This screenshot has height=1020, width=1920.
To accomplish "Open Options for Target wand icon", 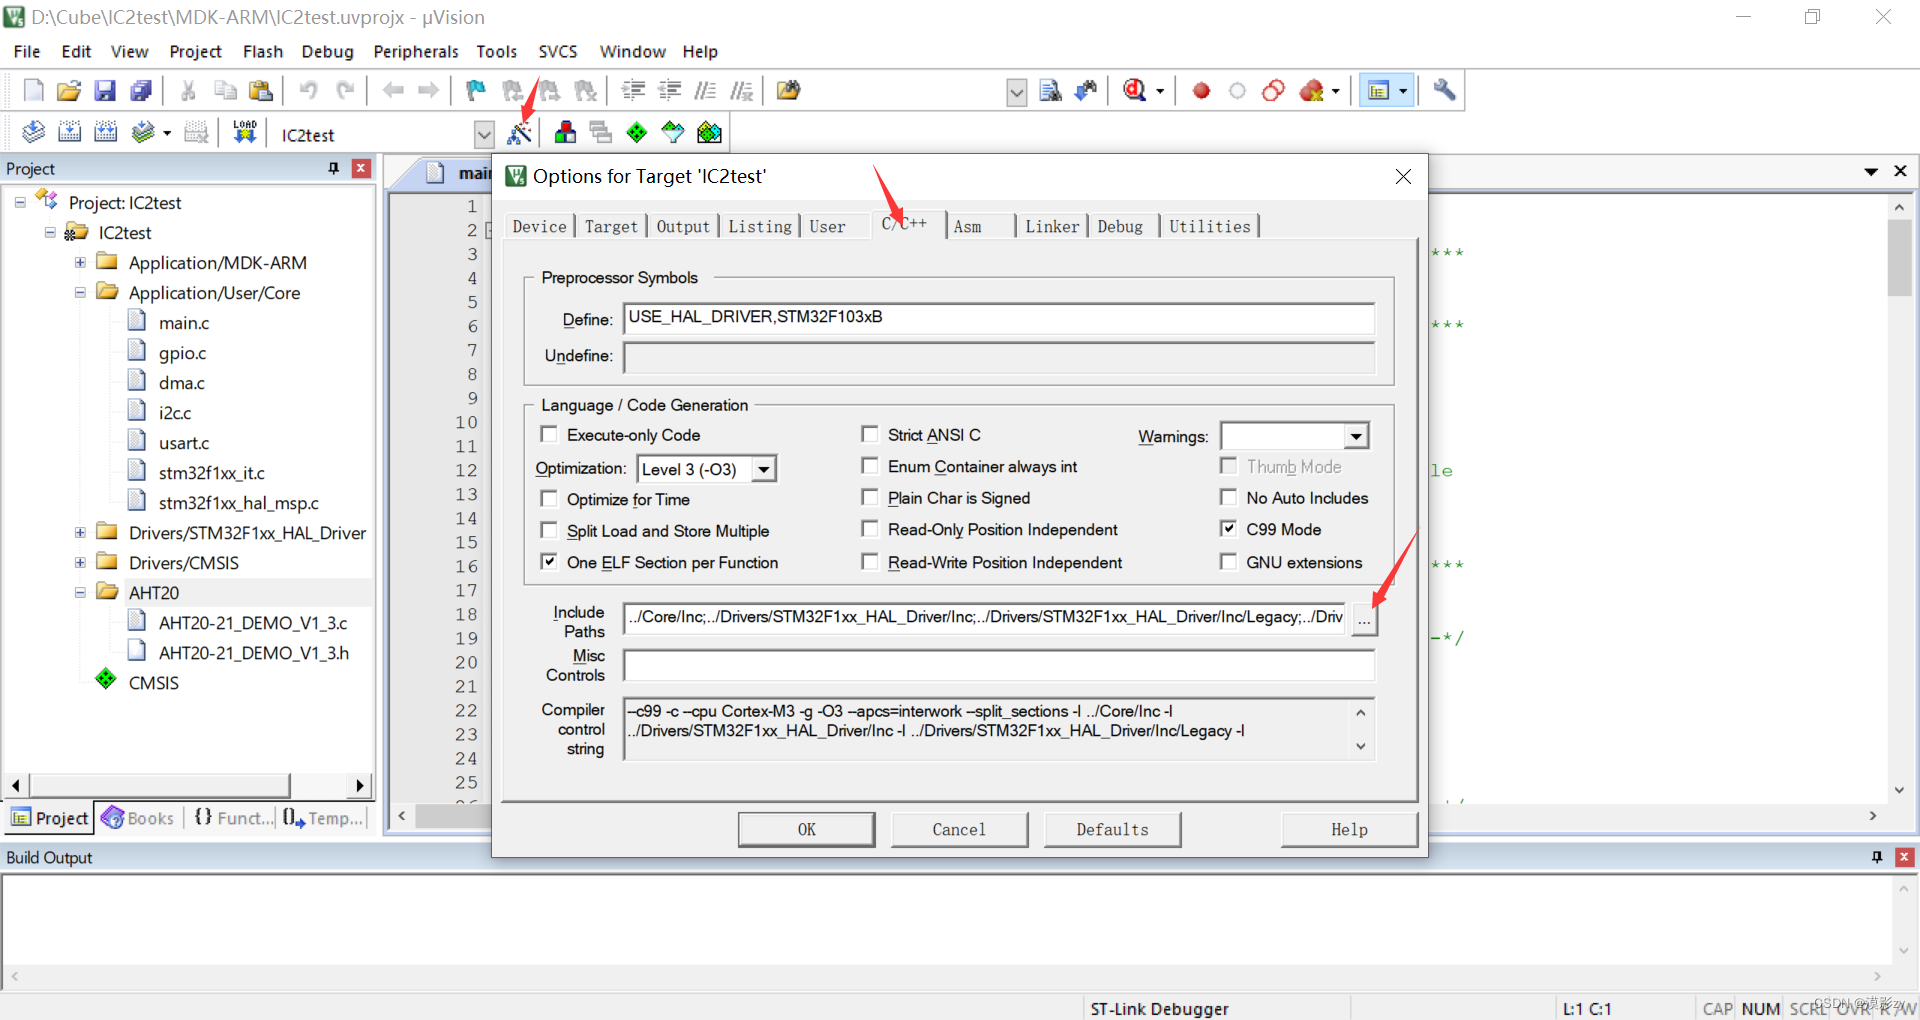I will (520, 132).
